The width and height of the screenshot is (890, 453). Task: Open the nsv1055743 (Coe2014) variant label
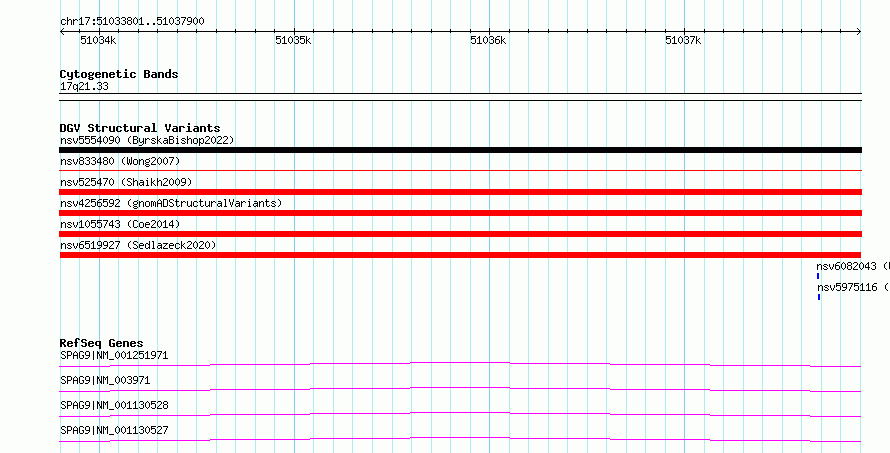click(120, 224)
